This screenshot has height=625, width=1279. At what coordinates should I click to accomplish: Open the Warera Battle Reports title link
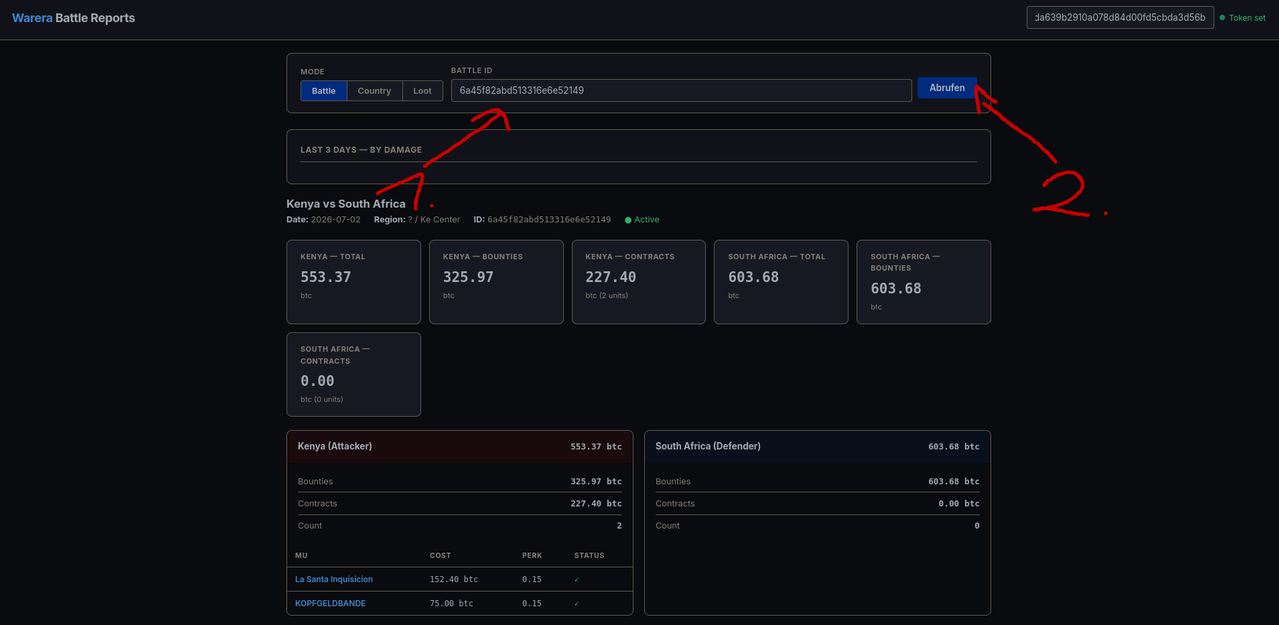tap(73, 18)
